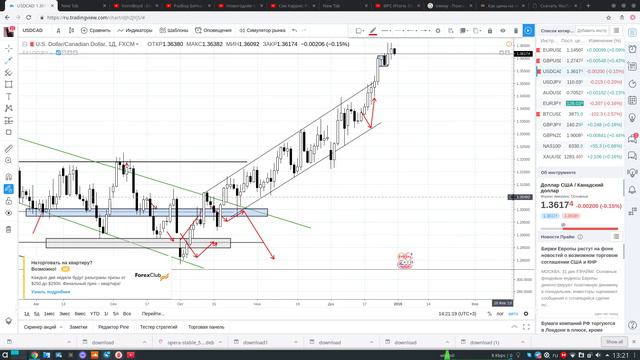
Task: Set the 1Д time range
Action: tap(27, 314)
